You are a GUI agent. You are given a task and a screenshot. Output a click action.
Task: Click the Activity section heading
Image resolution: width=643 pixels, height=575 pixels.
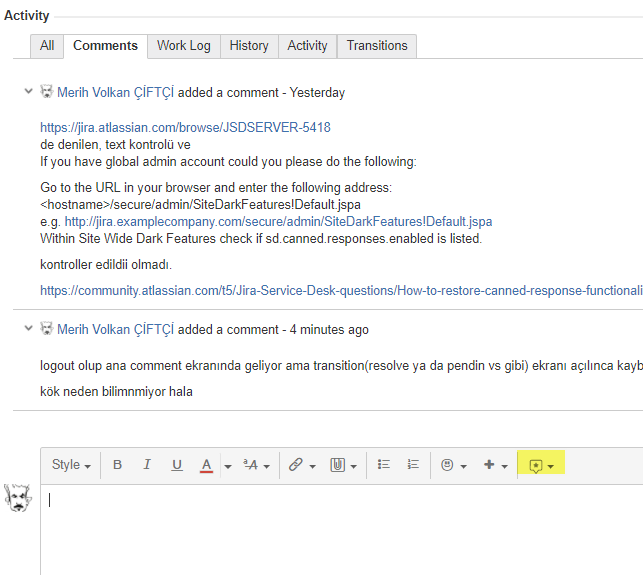tap(27, 16)
